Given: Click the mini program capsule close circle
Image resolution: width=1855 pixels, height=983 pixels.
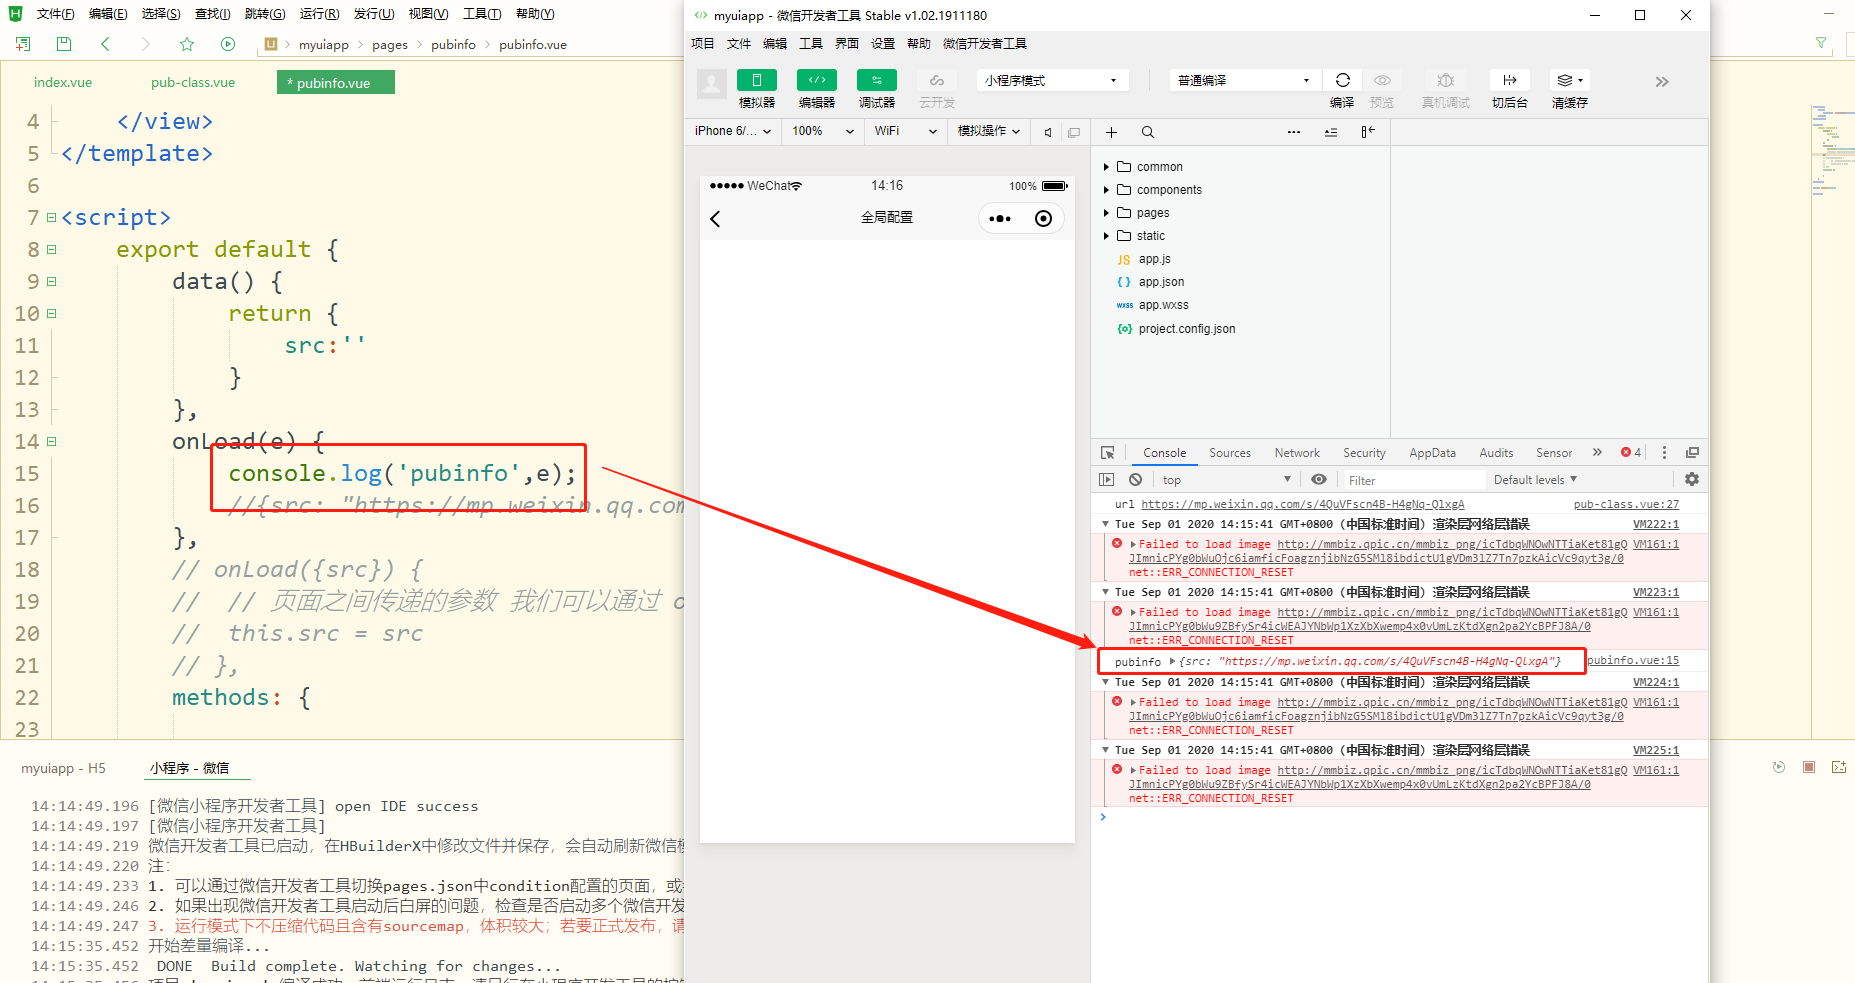Looking at the screenshot, I should click(1043, 219).
